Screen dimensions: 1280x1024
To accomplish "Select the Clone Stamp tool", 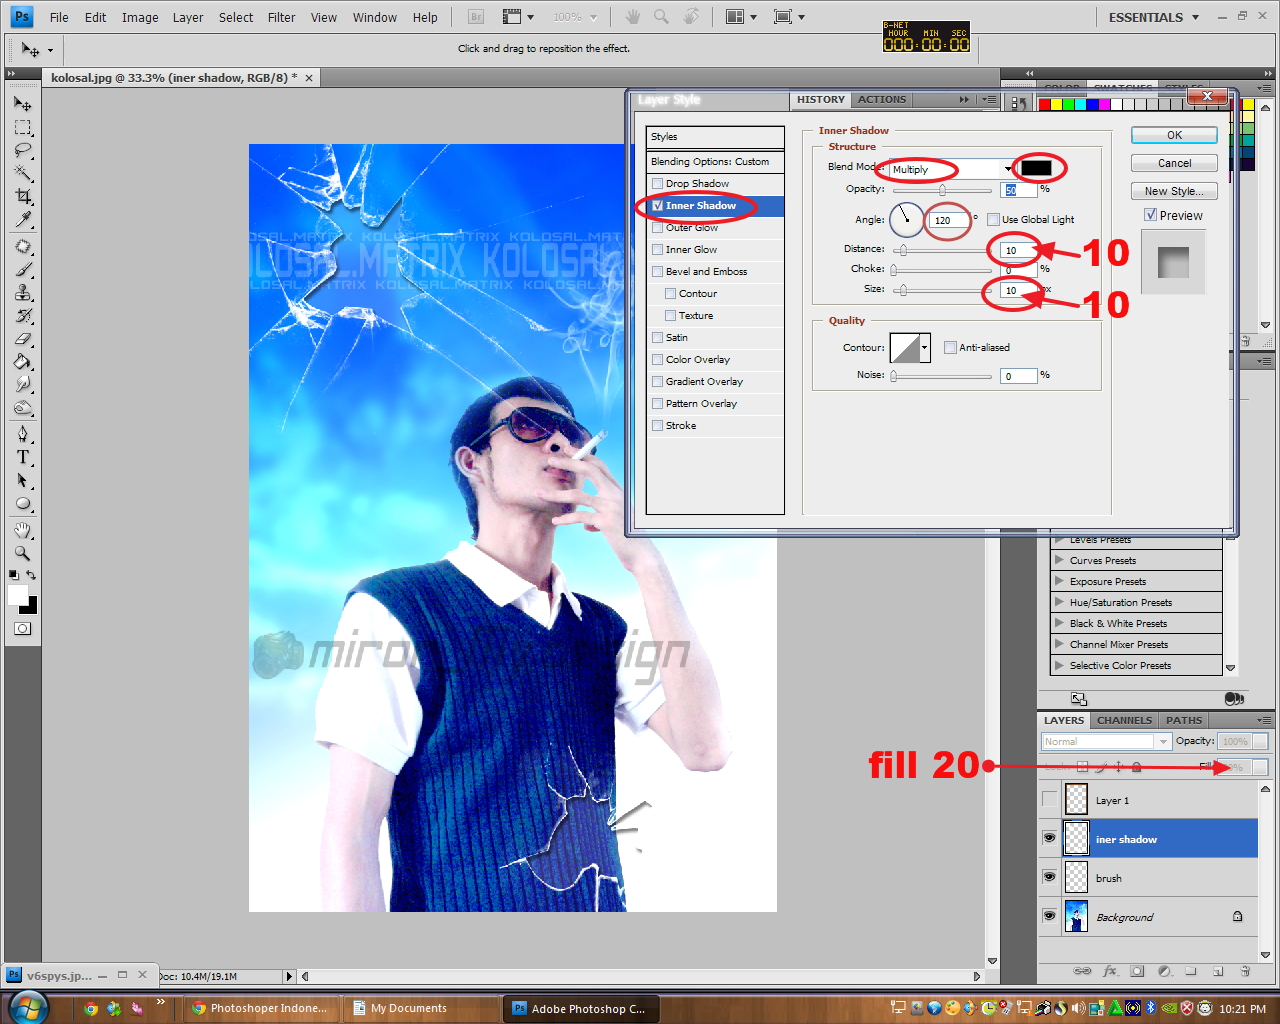I will coord(22,293).
